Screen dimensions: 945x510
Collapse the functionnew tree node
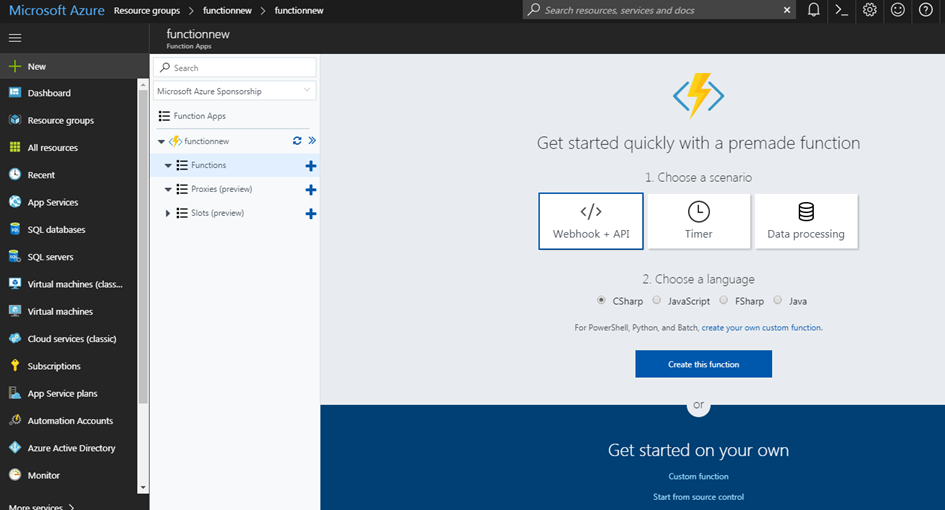pos(162,142)
